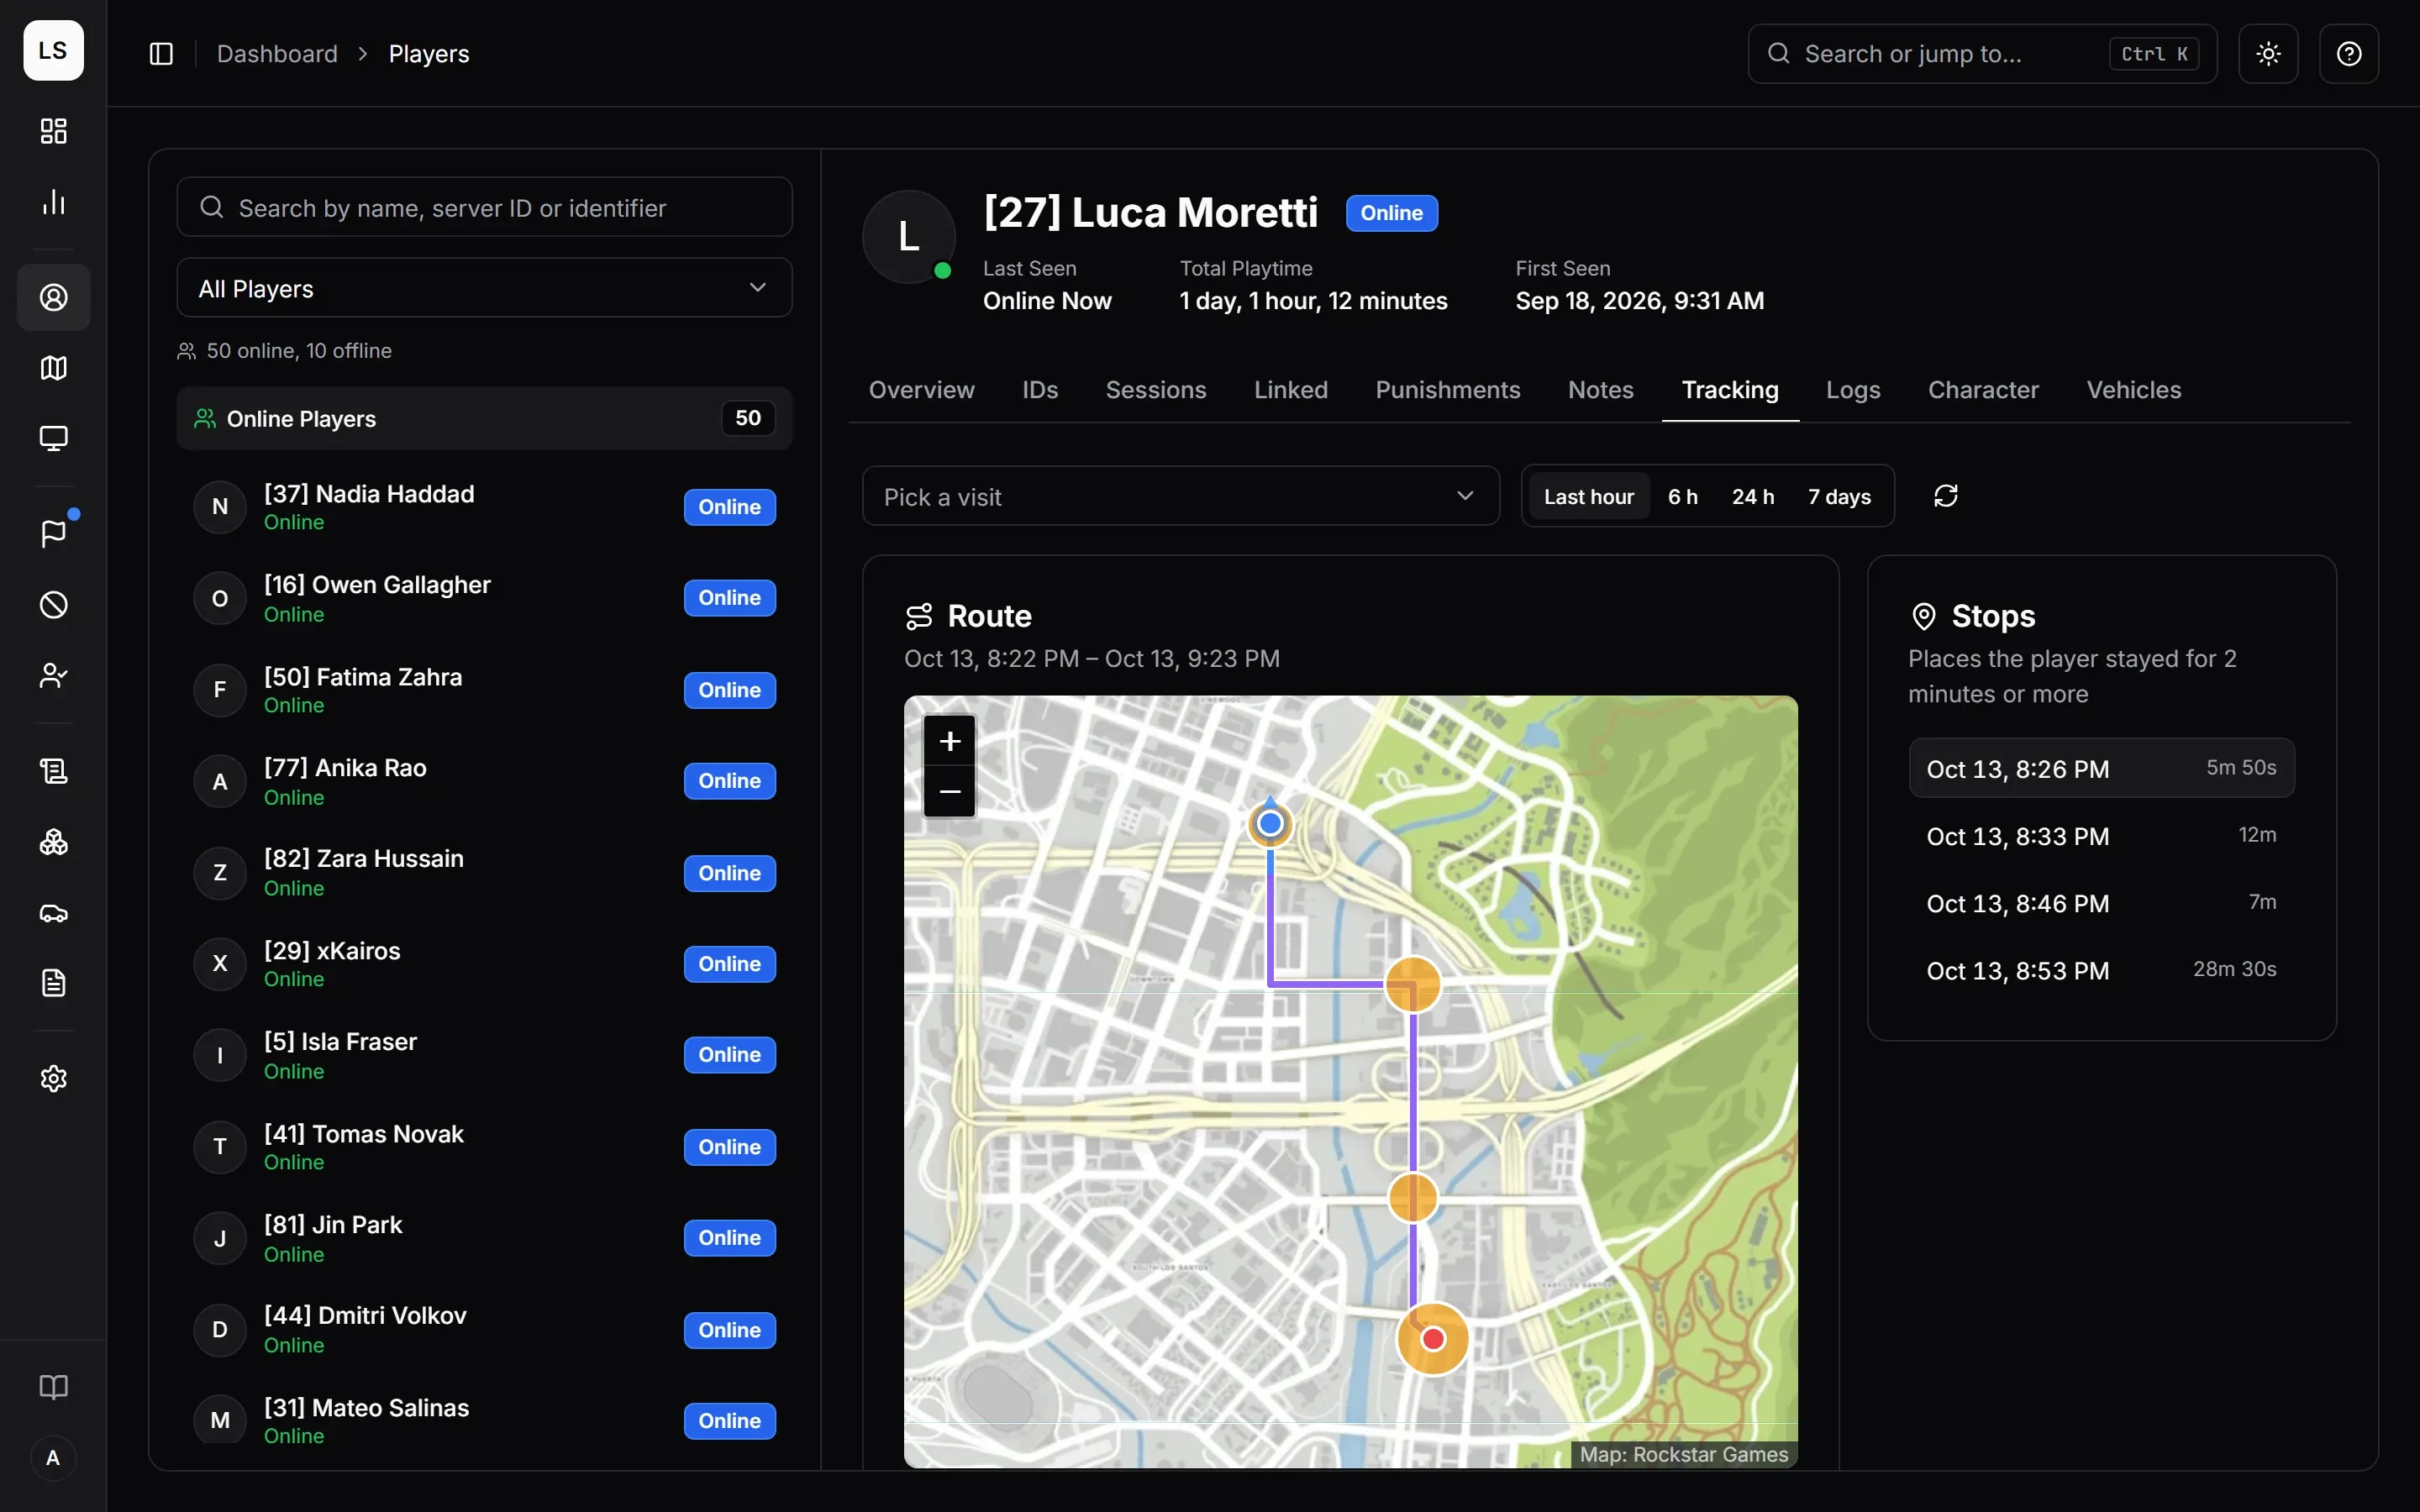Open the monitor icon in sidebar
The height and width of the screenshot is (1512, 2420).
click(54, 438)
